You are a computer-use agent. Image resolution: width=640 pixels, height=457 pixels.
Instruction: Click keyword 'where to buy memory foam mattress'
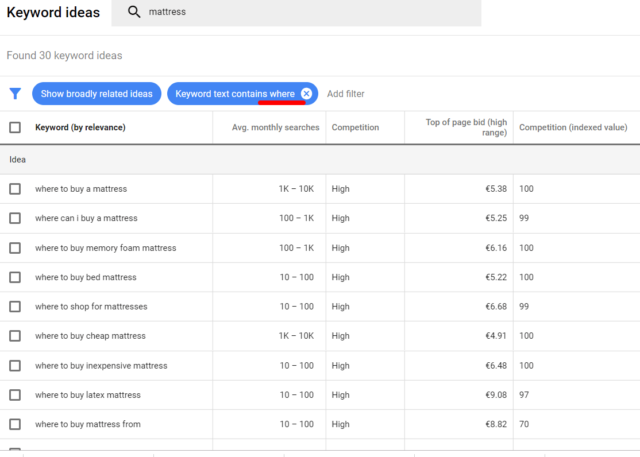tap(106, 248)
